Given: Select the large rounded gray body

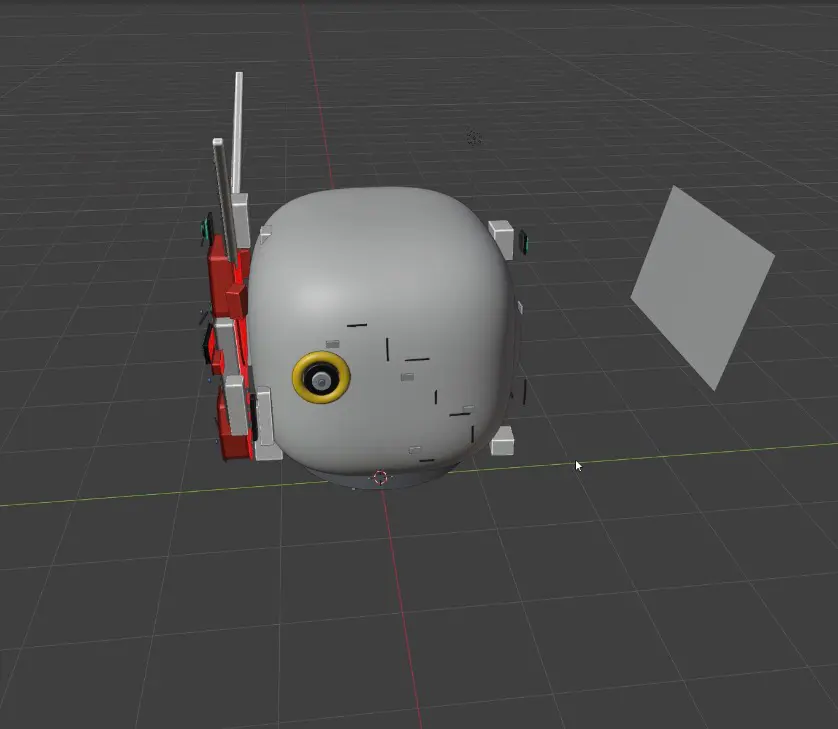Looking at the screenshot, I should [x=382, y=331].
